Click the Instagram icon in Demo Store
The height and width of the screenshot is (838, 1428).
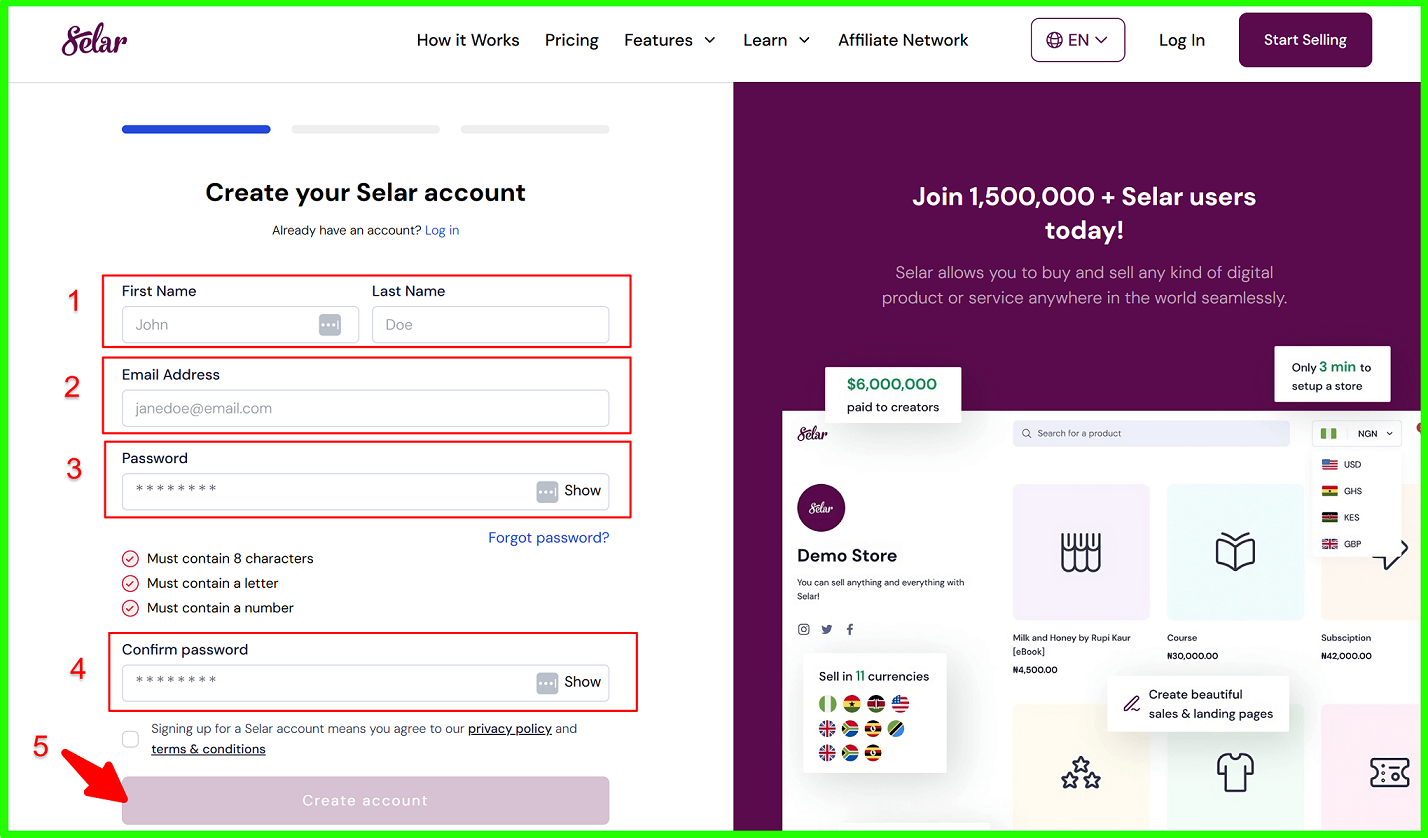tap(803, 629)
